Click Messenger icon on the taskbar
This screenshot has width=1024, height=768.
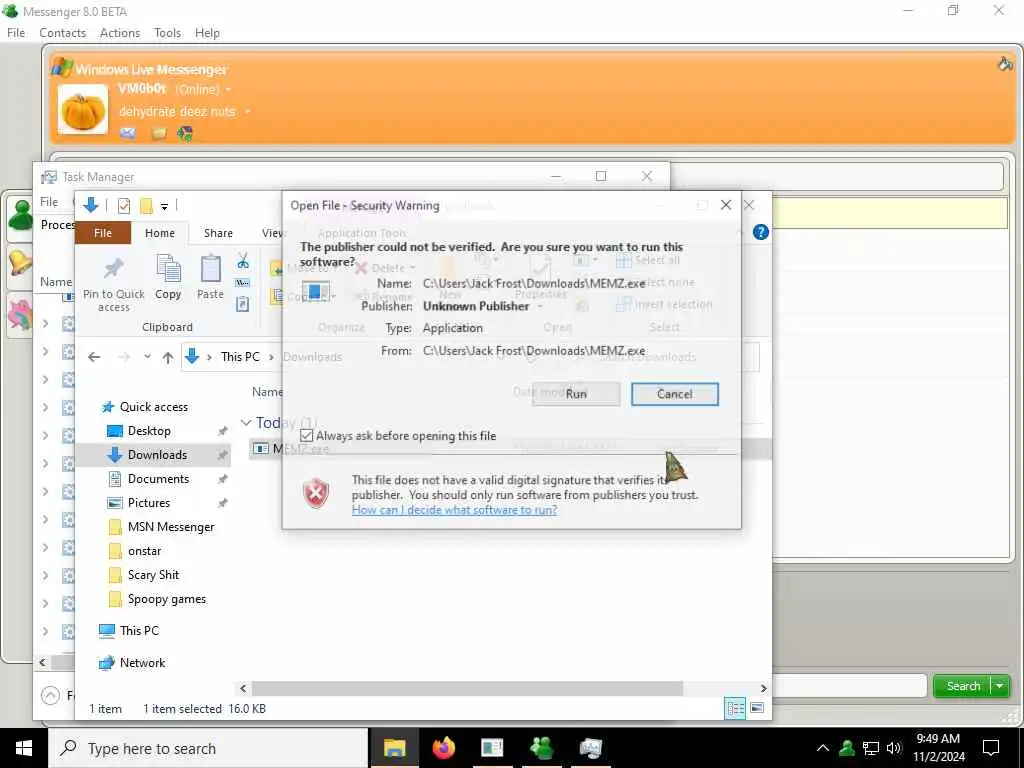tap(541, 748)
